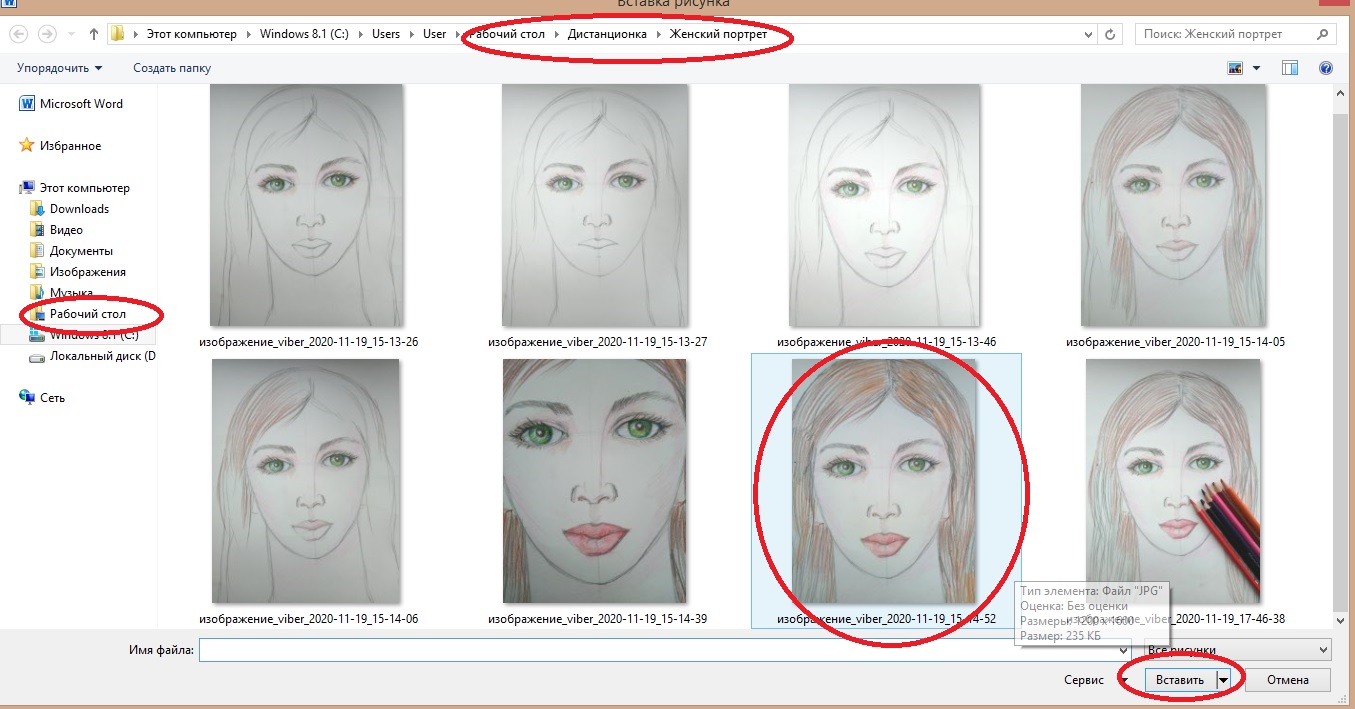Screen dimensions: 1355x709
Task: Open Downloads in navigation pane
Action: 79,209
